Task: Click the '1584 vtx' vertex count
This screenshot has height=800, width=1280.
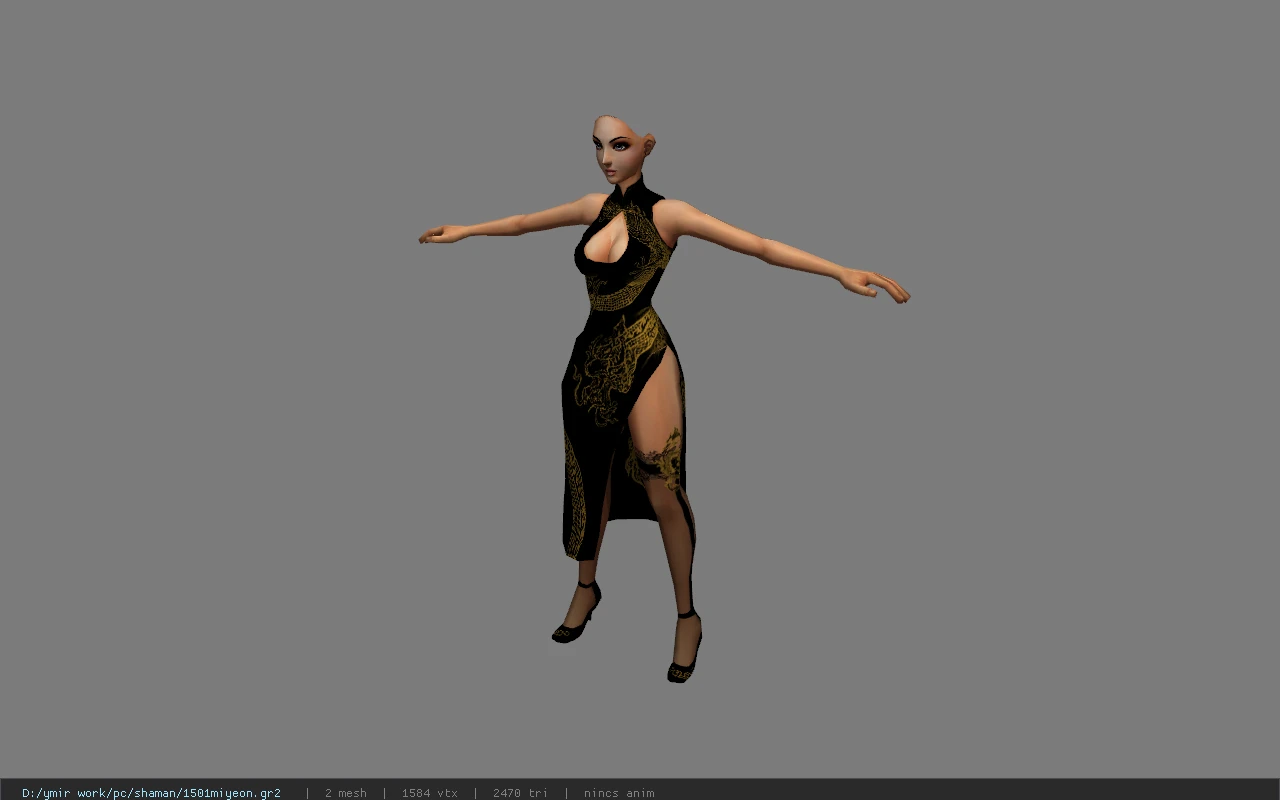Action: (429, 793)
